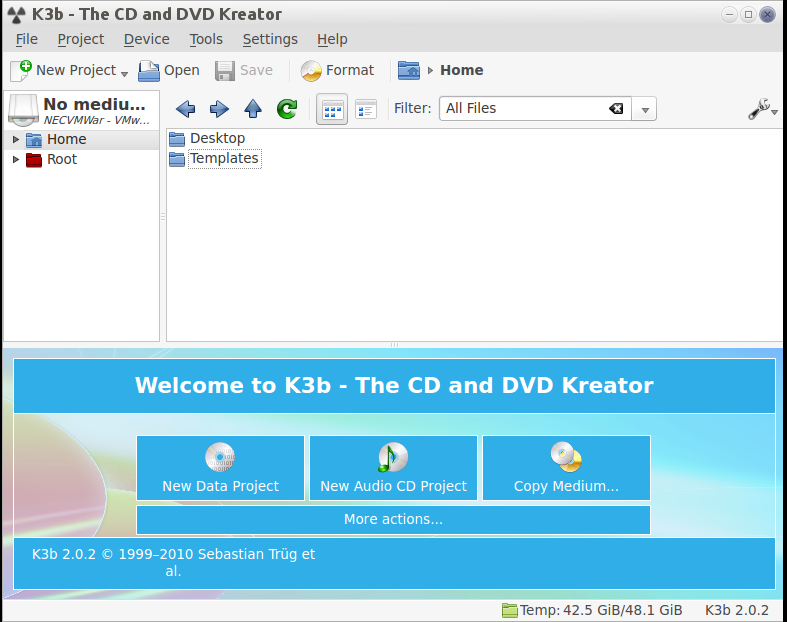Switch to detailed list view mode
787x622 pixels.
pyautogui.click(x=366, y=109)
